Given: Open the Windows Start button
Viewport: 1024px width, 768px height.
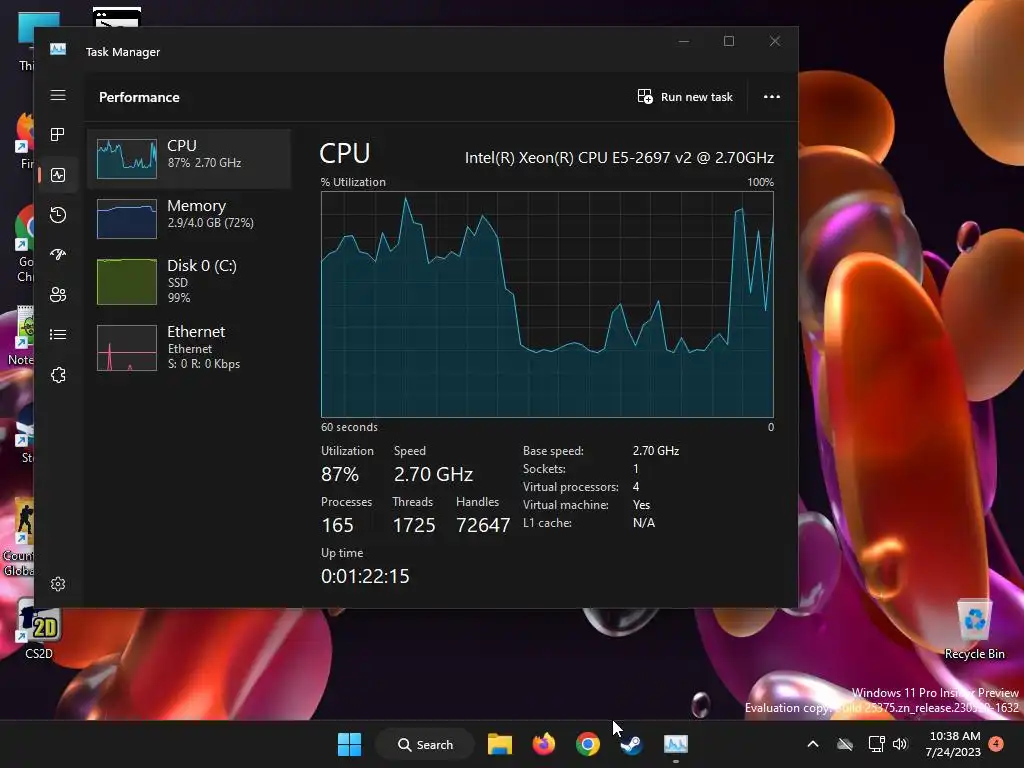Looking at the screenshot, I should pos(349,744).
